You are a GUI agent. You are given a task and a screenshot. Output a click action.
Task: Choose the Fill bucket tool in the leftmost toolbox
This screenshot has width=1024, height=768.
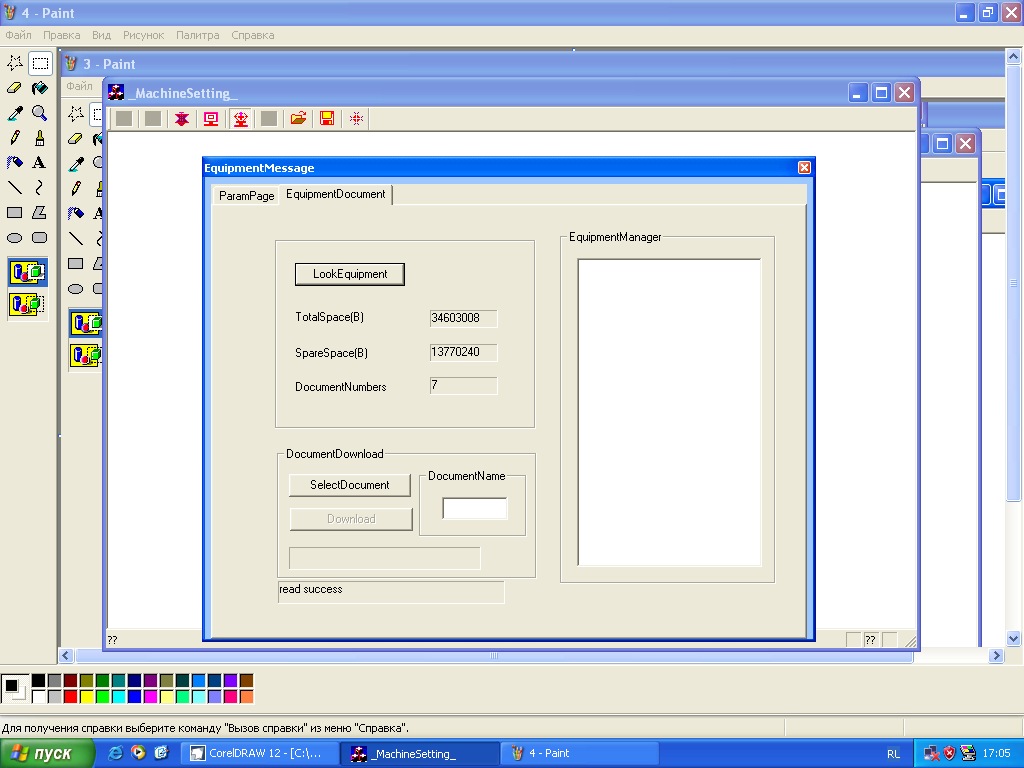[39, 88]
